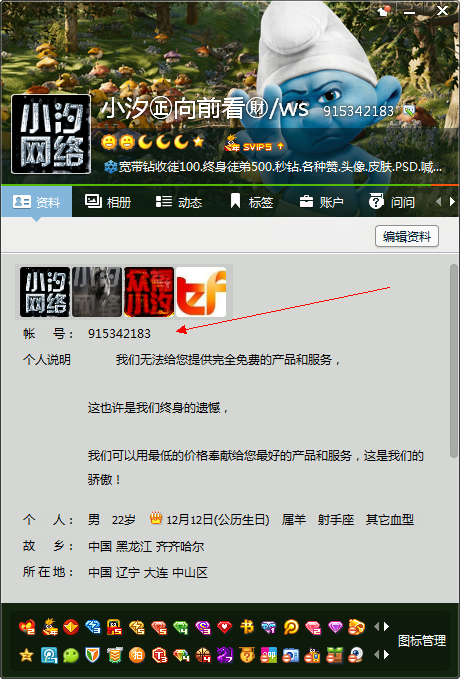Image resolution: width=460 pixels, height=679 pixels.
Task: Click the yearly SVIP penguin icon in bottom bar
Action: [x=50, y=627]
